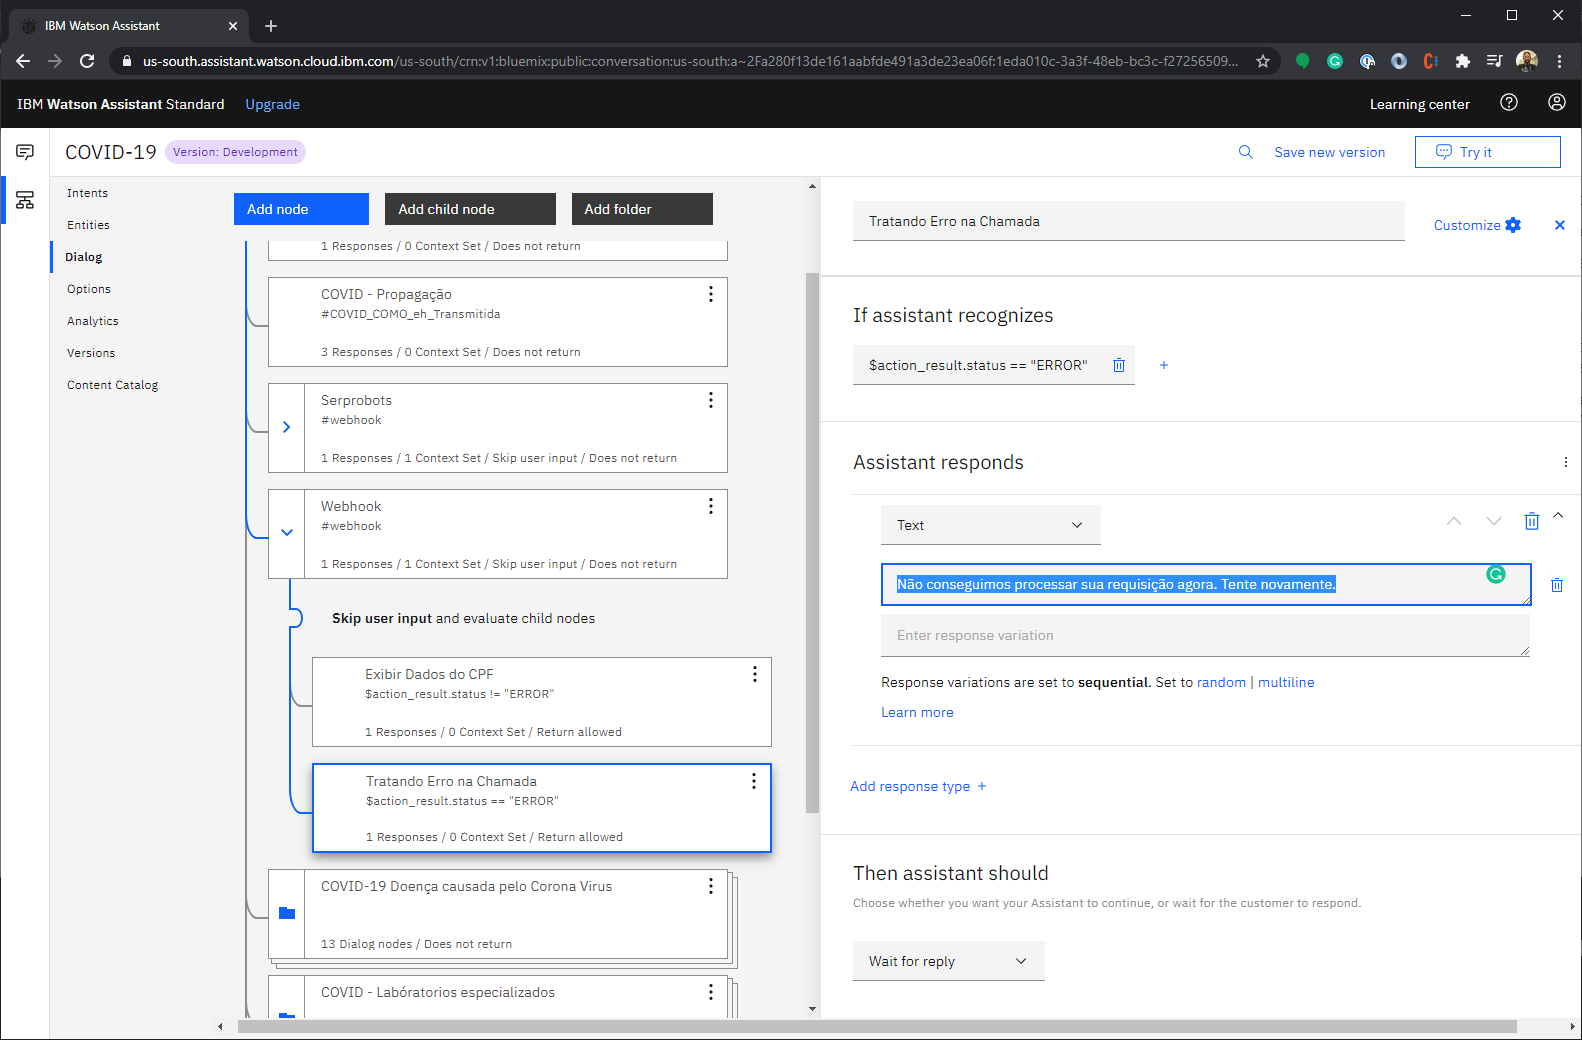1582x1040 pixels.
Task: Click Save new version
Action: (x=1329, y=152)
